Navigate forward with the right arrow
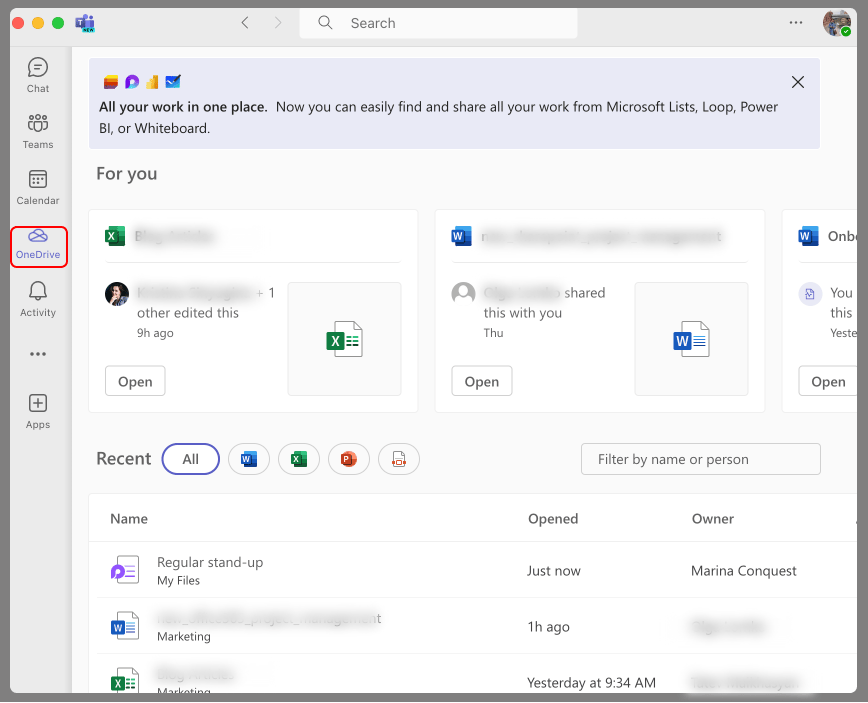 [x=278, y=23]
